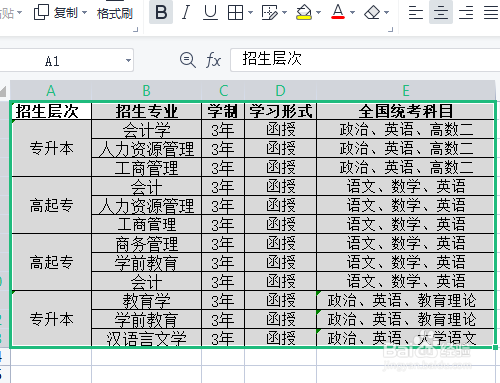Open paste (贴) dropdown arrow
This screenshot has width=500, height=383.
pyautogui.click(x=19, y=13)
